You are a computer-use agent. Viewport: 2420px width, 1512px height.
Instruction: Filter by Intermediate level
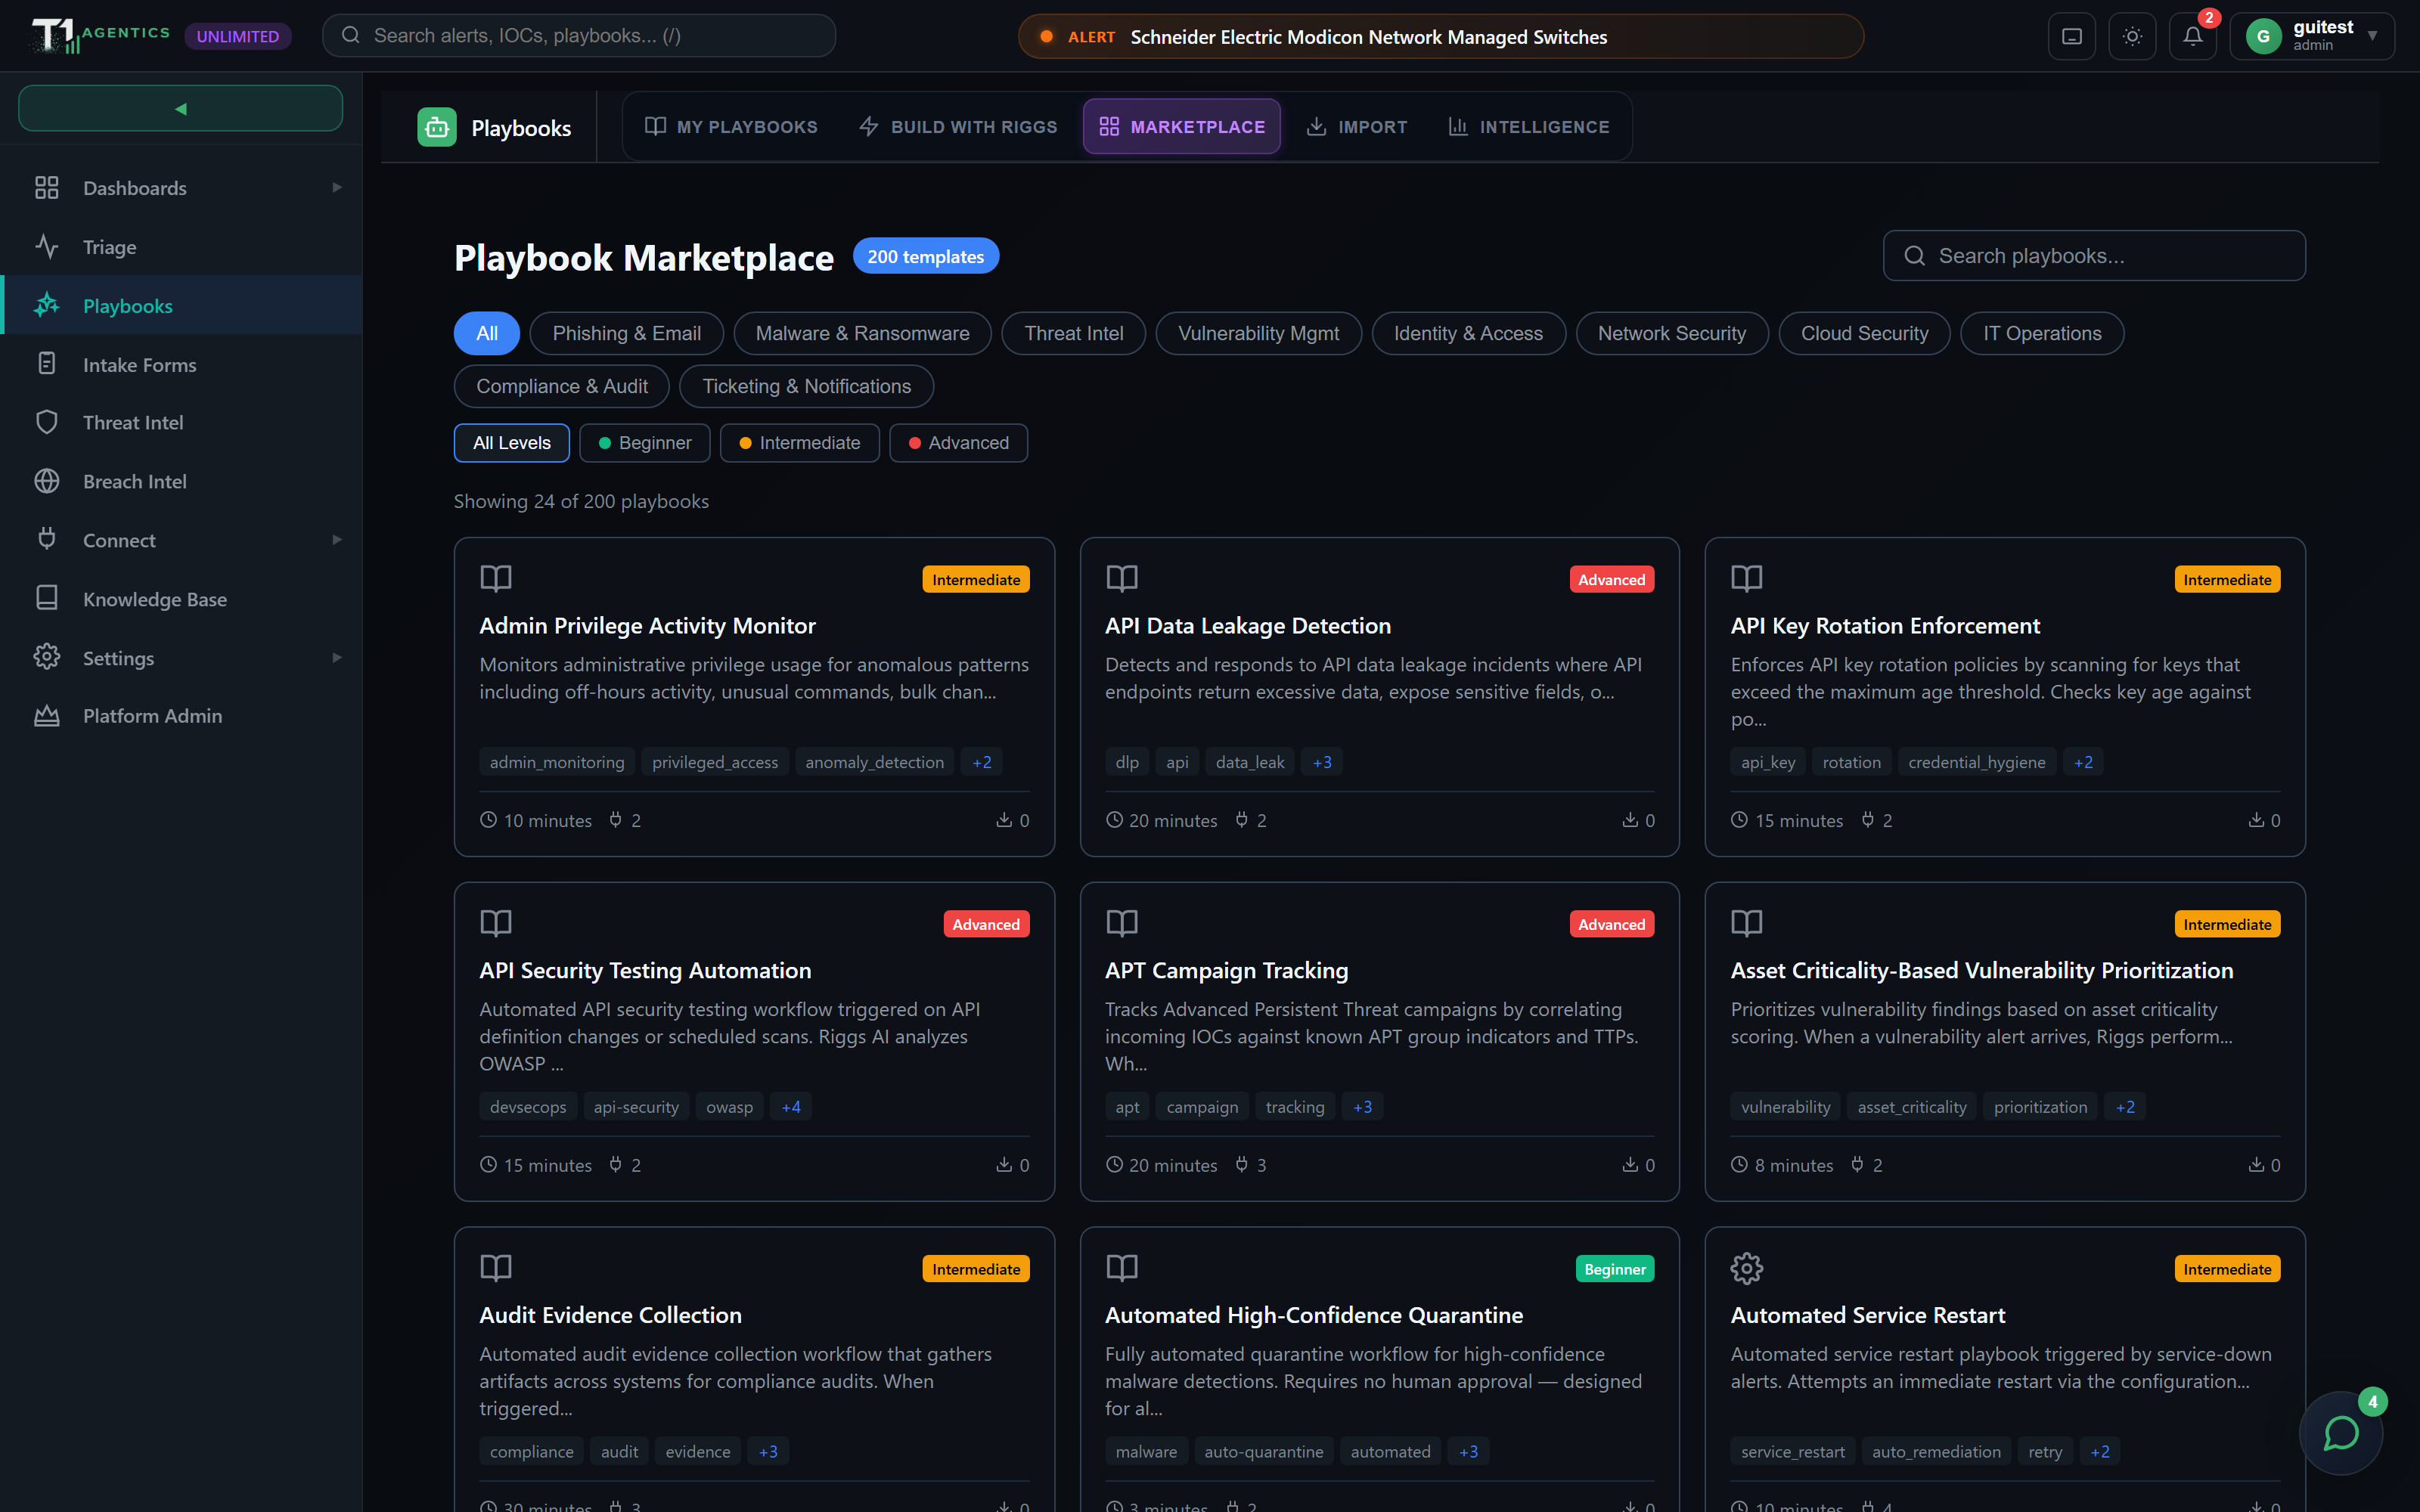800,443
